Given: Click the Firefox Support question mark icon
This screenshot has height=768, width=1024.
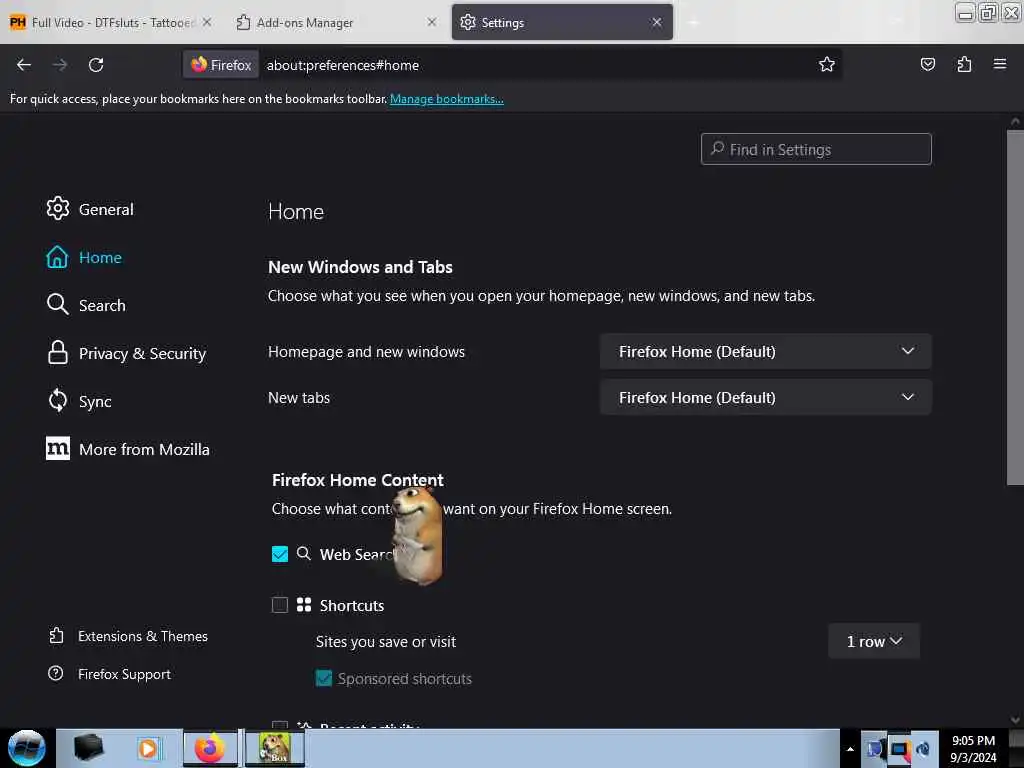Looking at the screenshot, I should pyautogui.click(x=56, y=673).
